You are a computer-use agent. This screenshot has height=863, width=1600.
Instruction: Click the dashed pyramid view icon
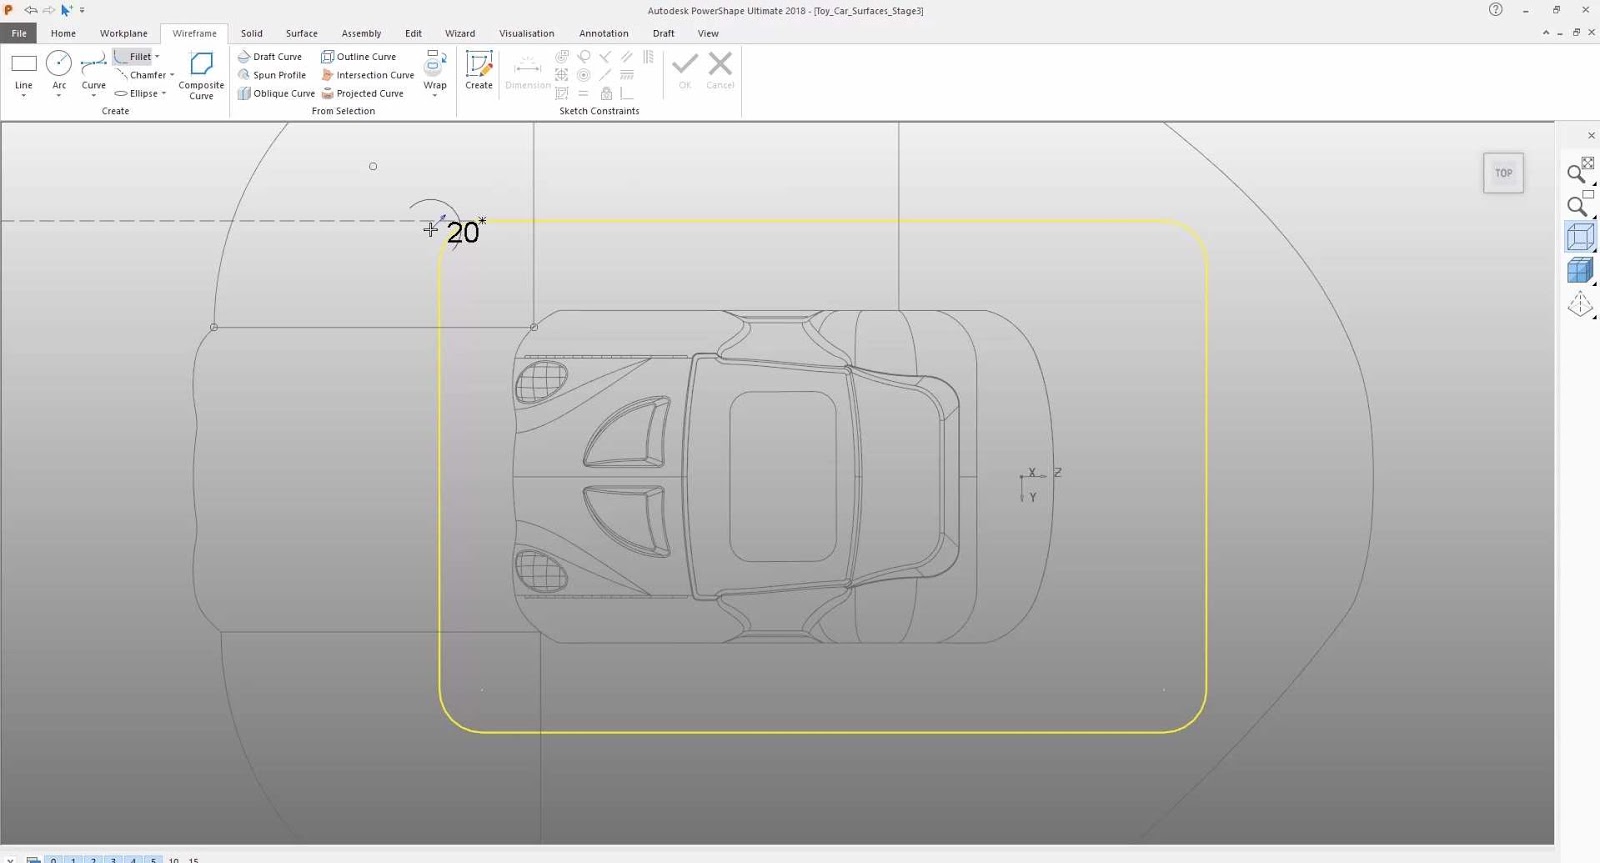[1580, 304]
